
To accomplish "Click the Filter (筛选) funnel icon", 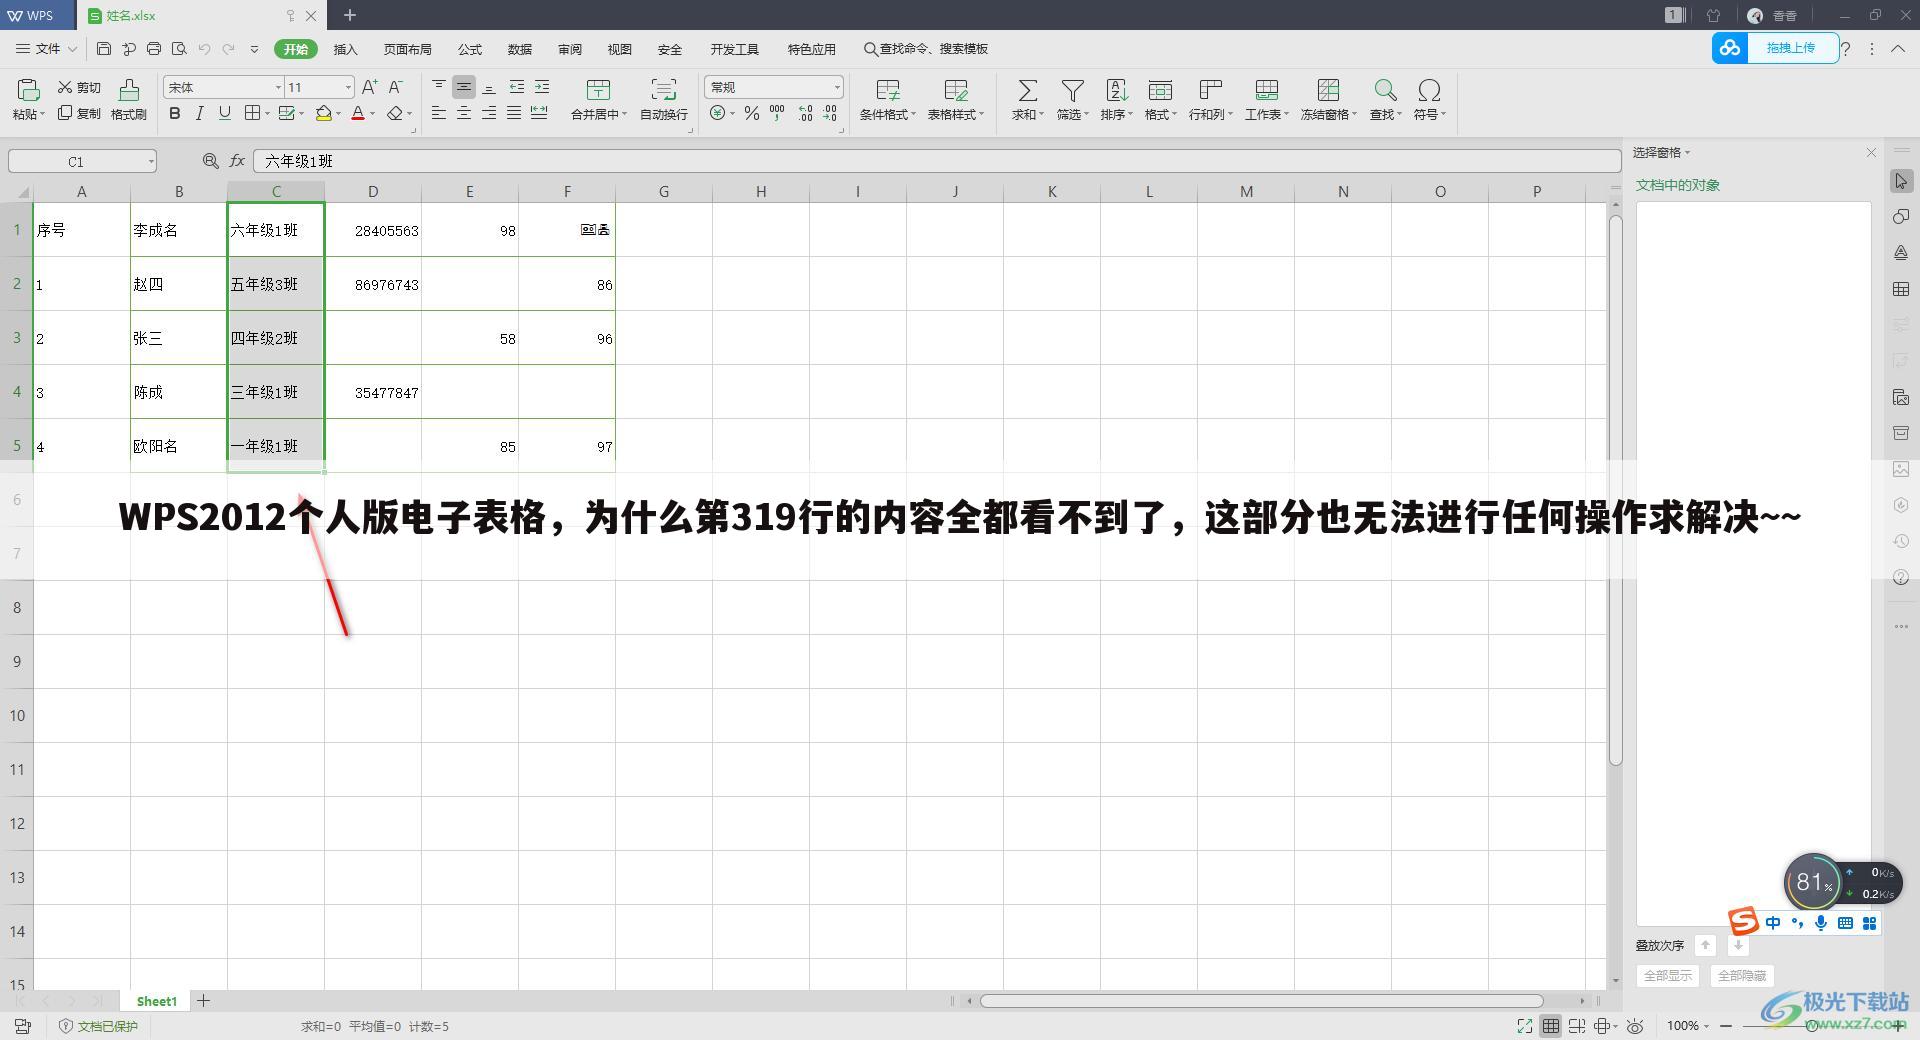I will click(x=1072, y=91).
